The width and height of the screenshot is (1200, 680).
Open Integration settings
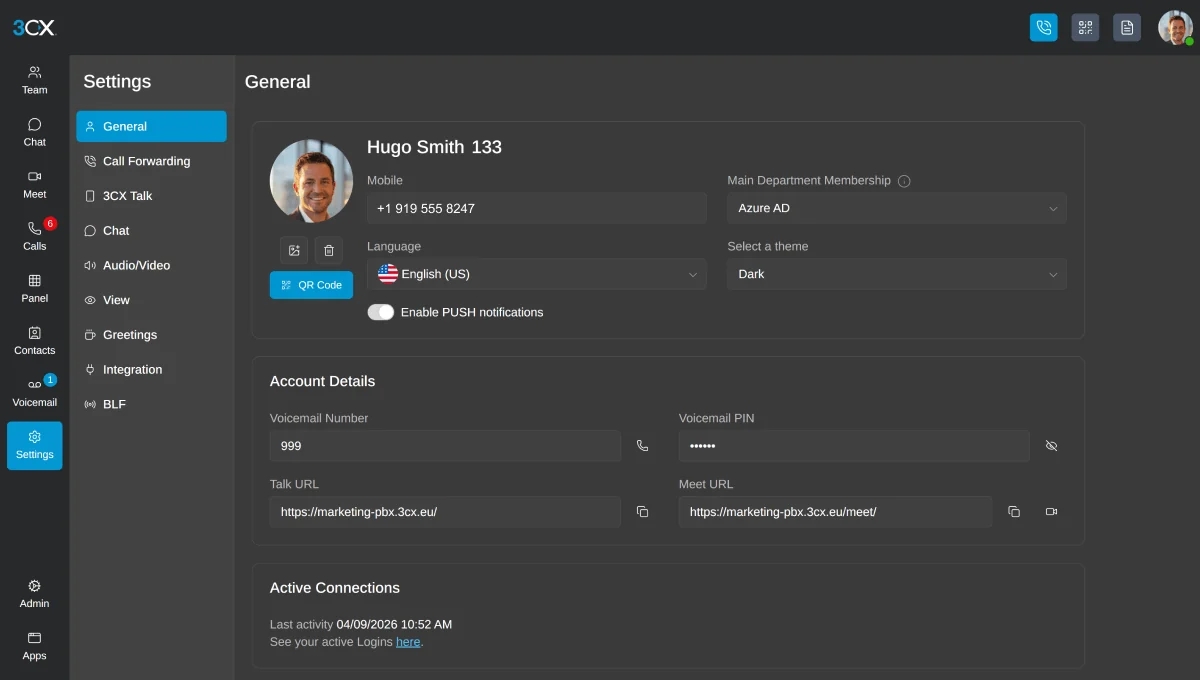click(x=151, y=369)
